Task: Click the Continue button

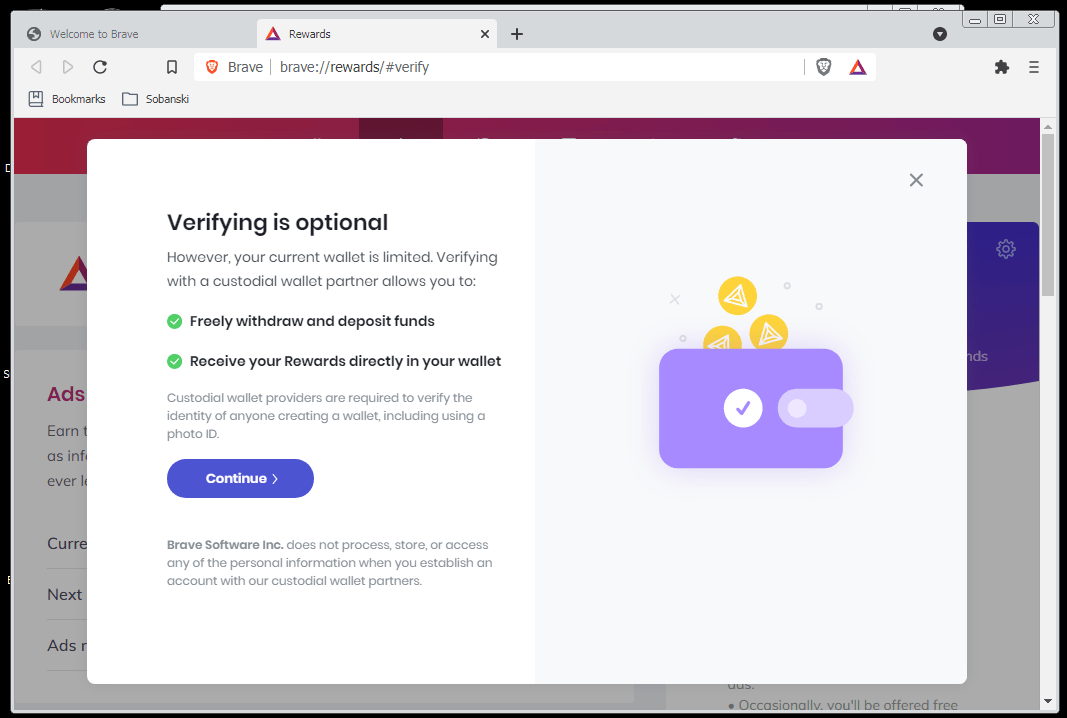Action: pyautogui.click(x=240, y=478)
